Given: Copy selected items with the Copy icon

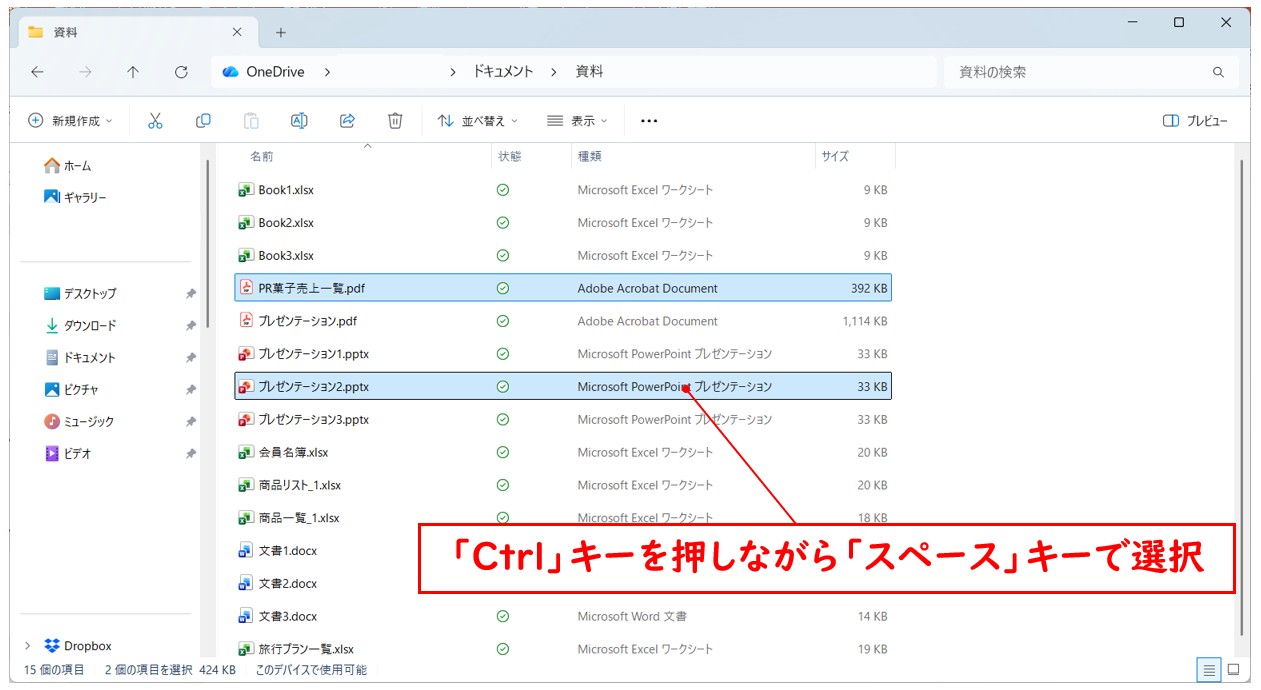Looking at the screenshot, I should pos(203,120).
